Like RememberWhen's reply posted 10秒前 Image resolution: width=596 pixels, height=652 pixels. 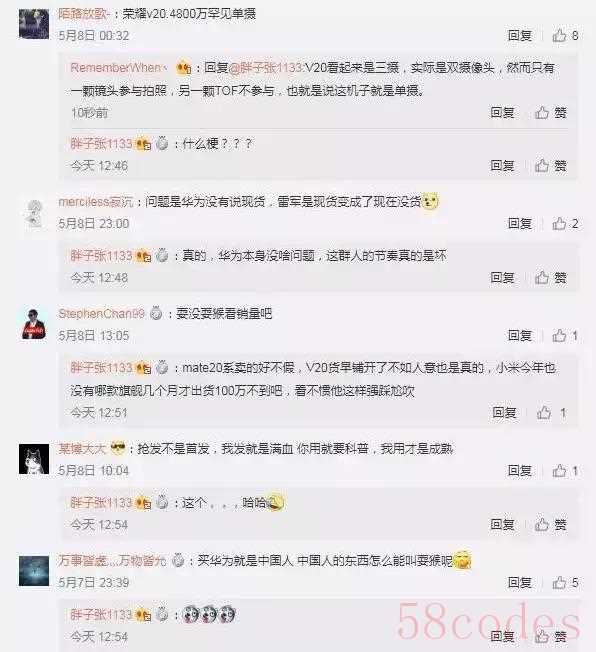tap(551, 113)
